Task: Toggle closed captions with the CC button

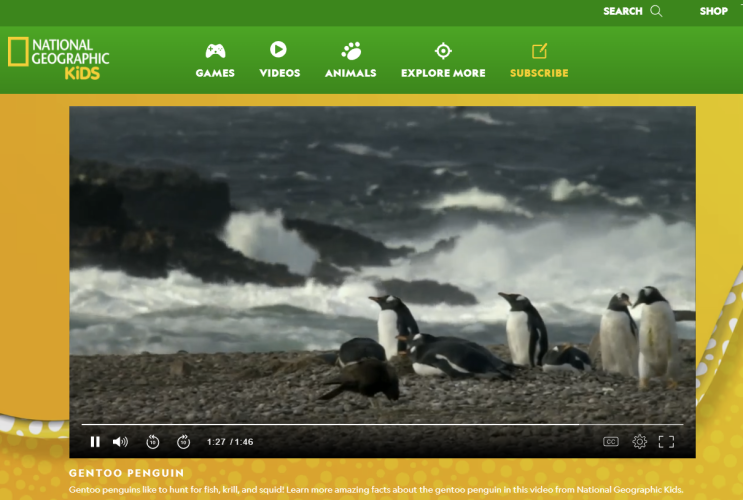Action: coord(611,442)
